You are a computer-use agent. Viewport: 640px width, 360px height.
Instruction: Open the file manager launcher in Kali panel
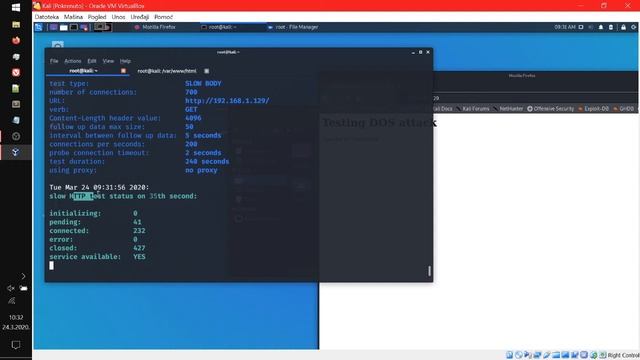click(64, 27)
